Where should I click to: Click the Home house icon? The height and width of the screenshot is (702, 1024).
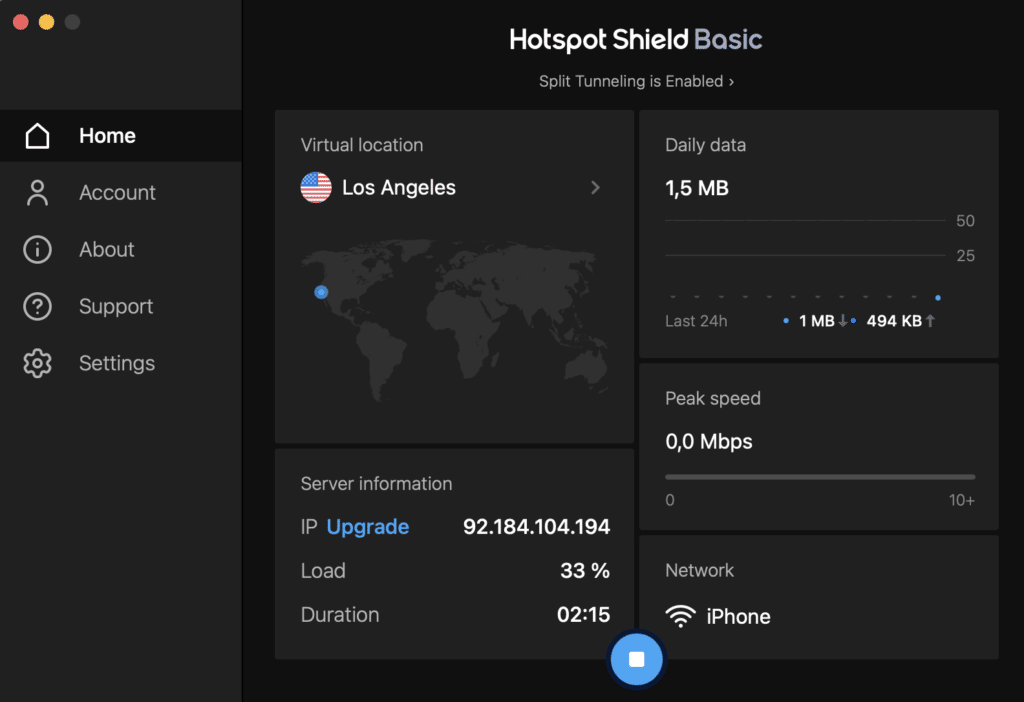[37, 136]
